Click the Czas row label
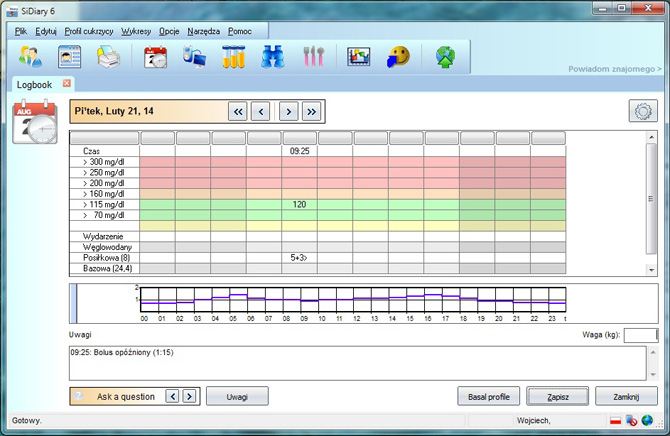670x436 pixels. (91, 151)
